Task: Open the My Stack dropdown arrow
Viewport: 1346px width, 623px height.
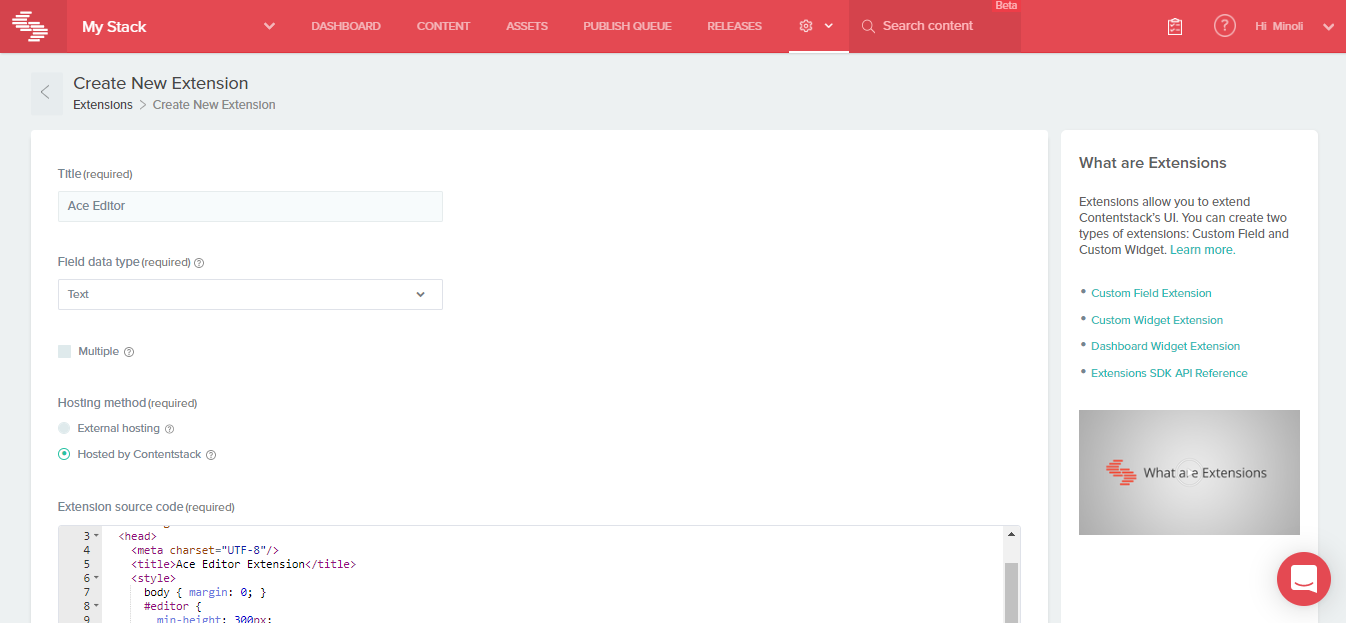Action: [269, 26]
